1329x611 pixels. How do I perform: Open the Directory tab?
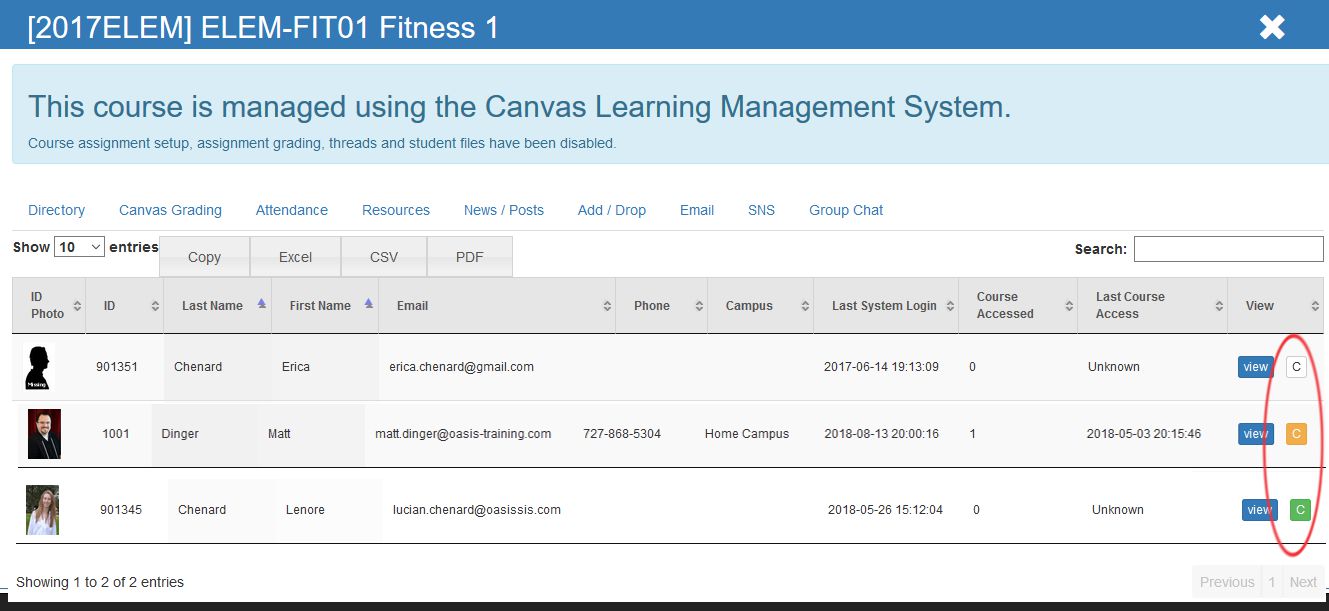point(57,210)
